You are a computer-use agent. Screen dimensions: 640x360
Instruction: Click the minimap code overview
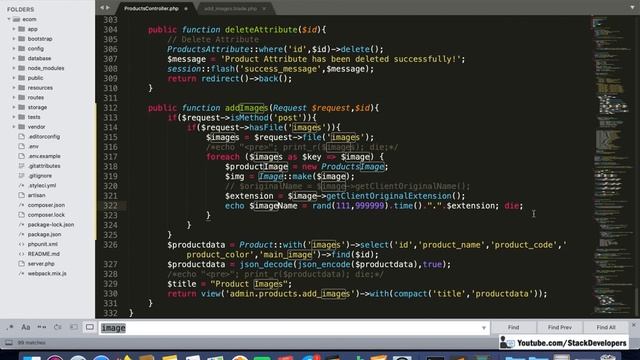click(x=612, y=165)
